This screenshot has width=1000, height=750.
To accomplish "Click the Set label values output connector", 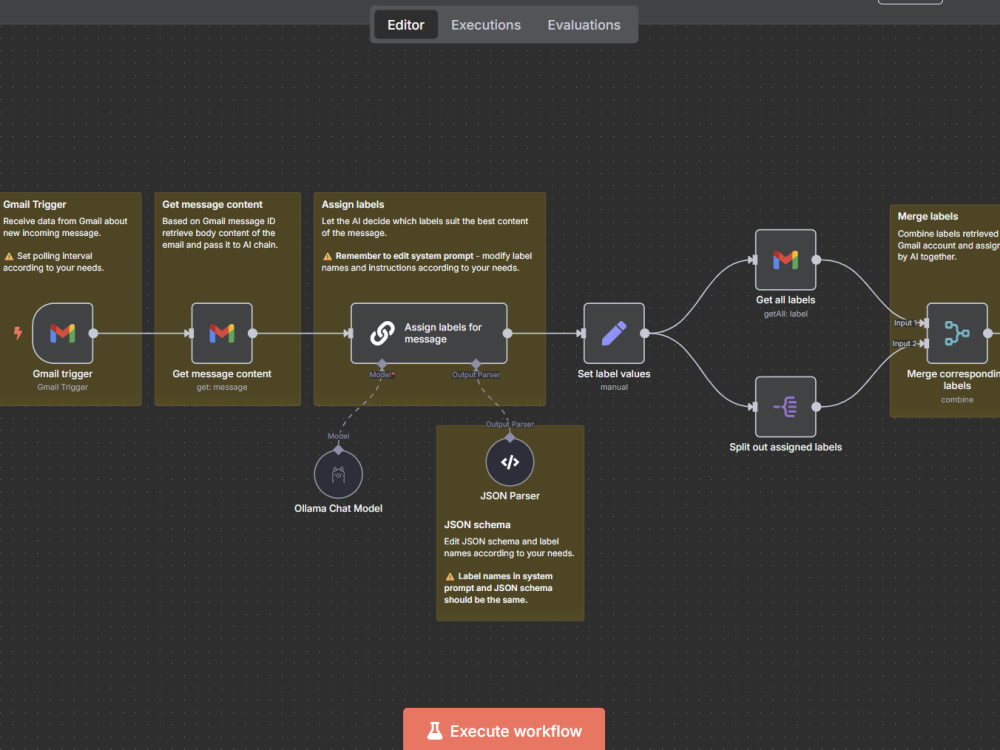I will click(645, 333).
